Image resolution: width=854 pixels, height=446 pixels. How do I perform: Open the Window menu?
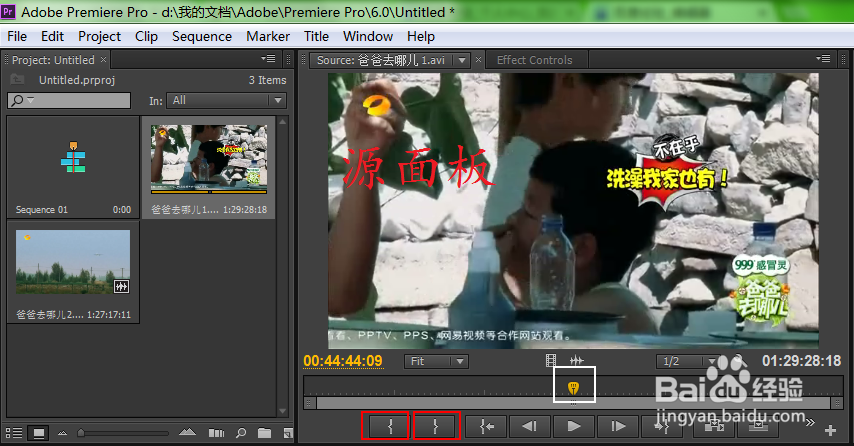368,36
